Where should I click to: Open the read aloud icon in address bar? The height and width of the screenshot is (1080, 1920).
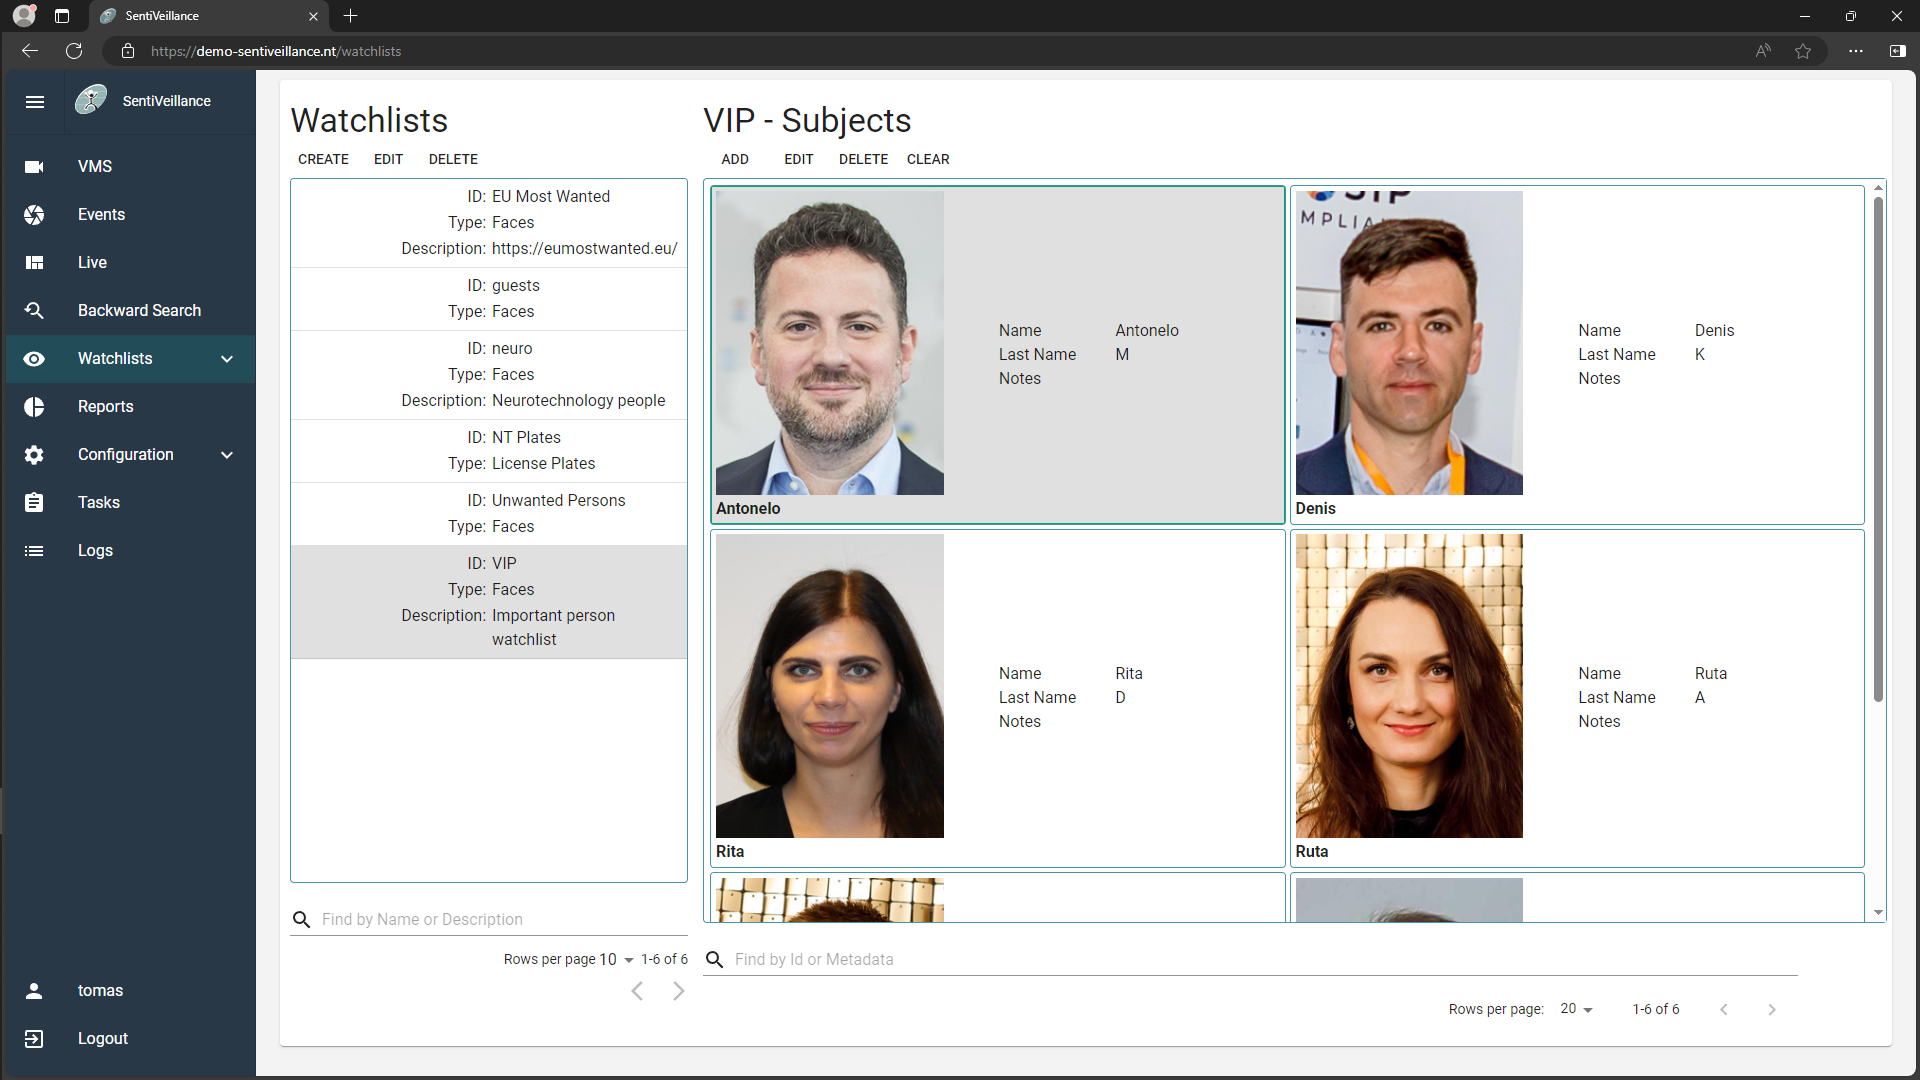click(x=1763, y=51)
